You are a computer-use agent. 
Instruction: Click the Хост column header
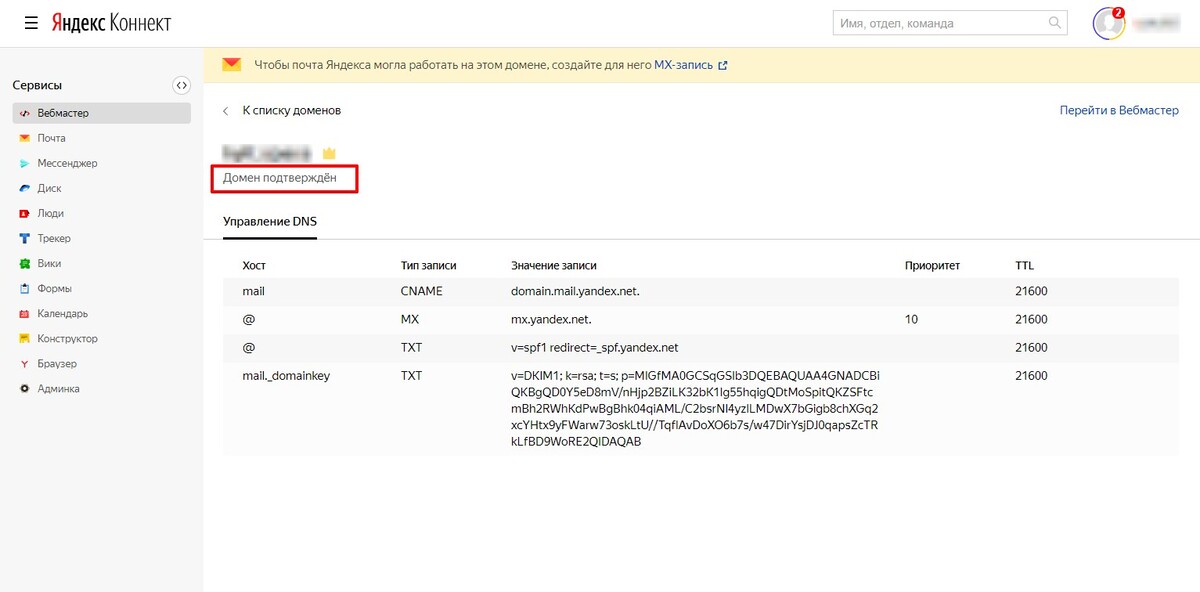255,266
